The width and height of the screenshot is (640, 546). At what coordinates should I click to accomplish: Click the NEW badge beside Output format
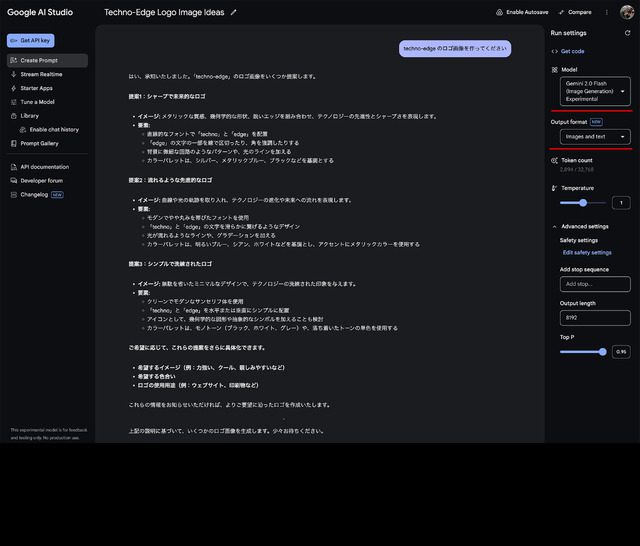[596, 122]
